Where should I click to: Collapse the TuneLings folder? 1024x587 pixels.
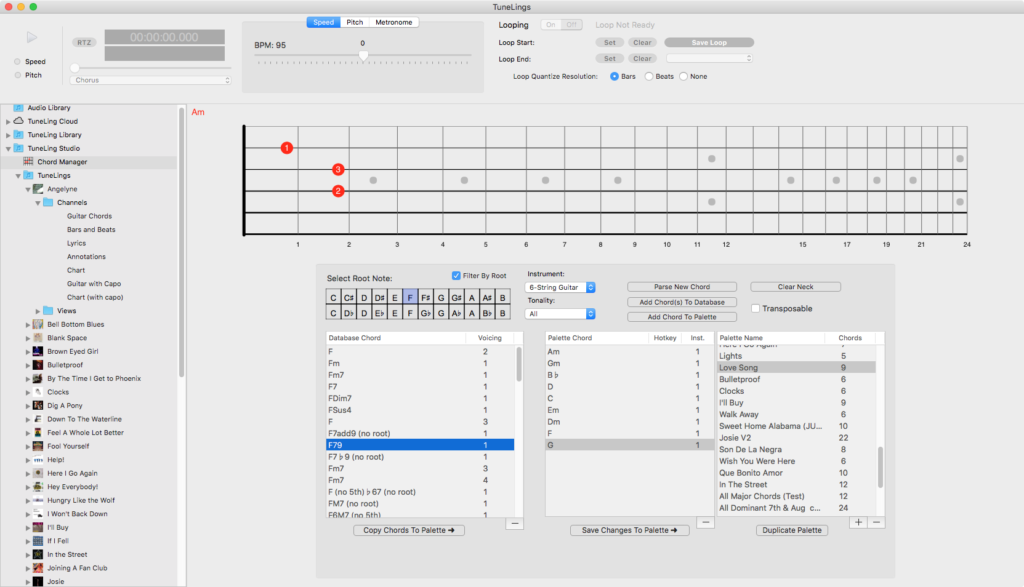(18, 176)
